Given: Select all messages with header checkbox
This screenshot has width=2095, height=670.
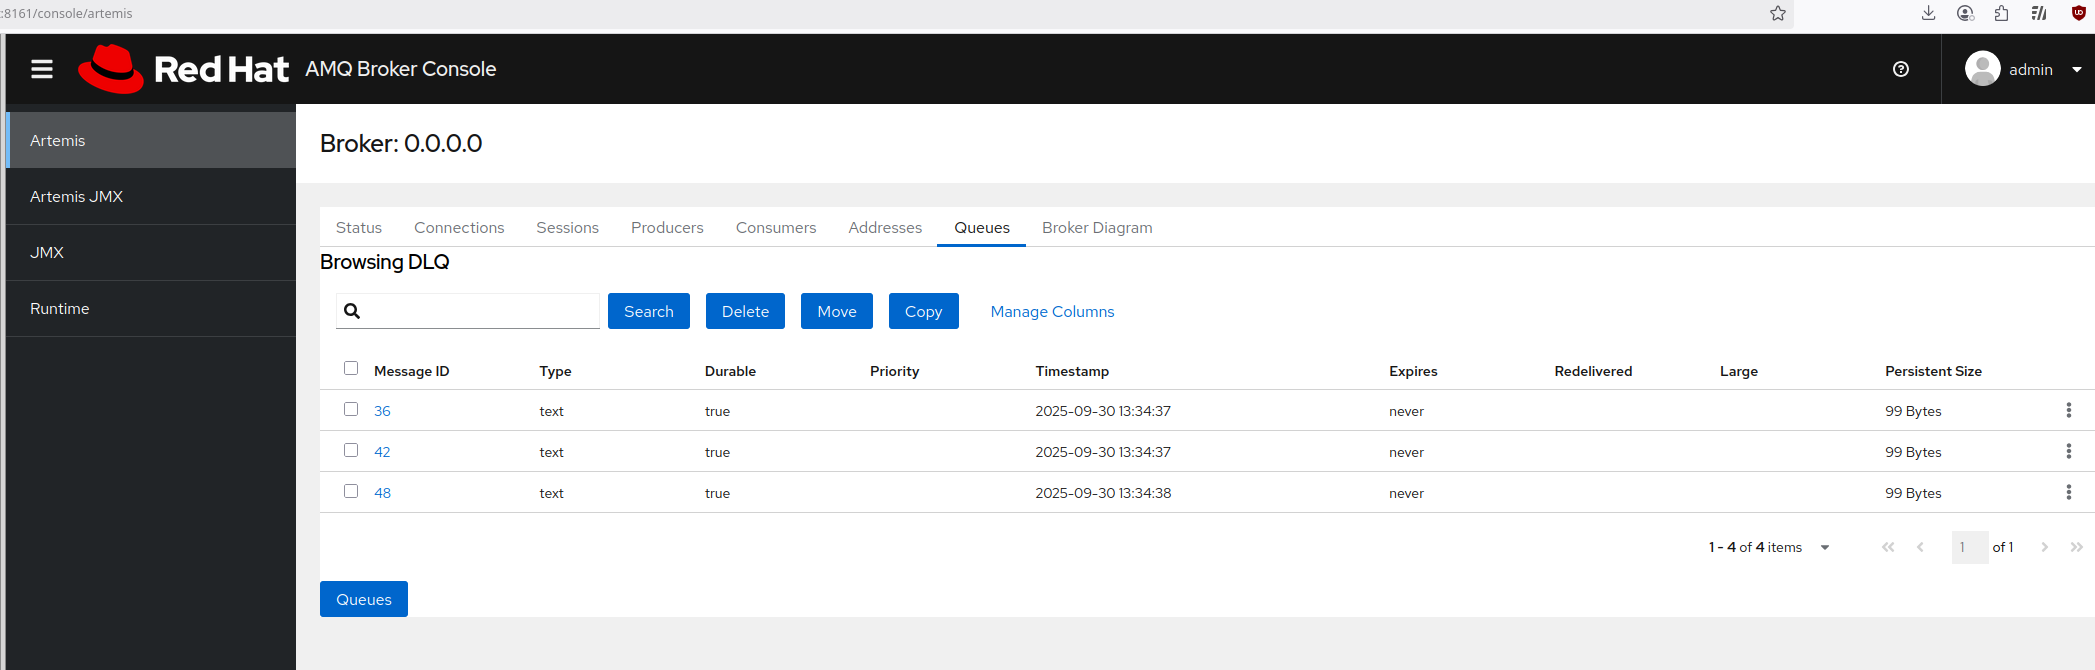Looking at the screenshot, I should pos(351,368).
